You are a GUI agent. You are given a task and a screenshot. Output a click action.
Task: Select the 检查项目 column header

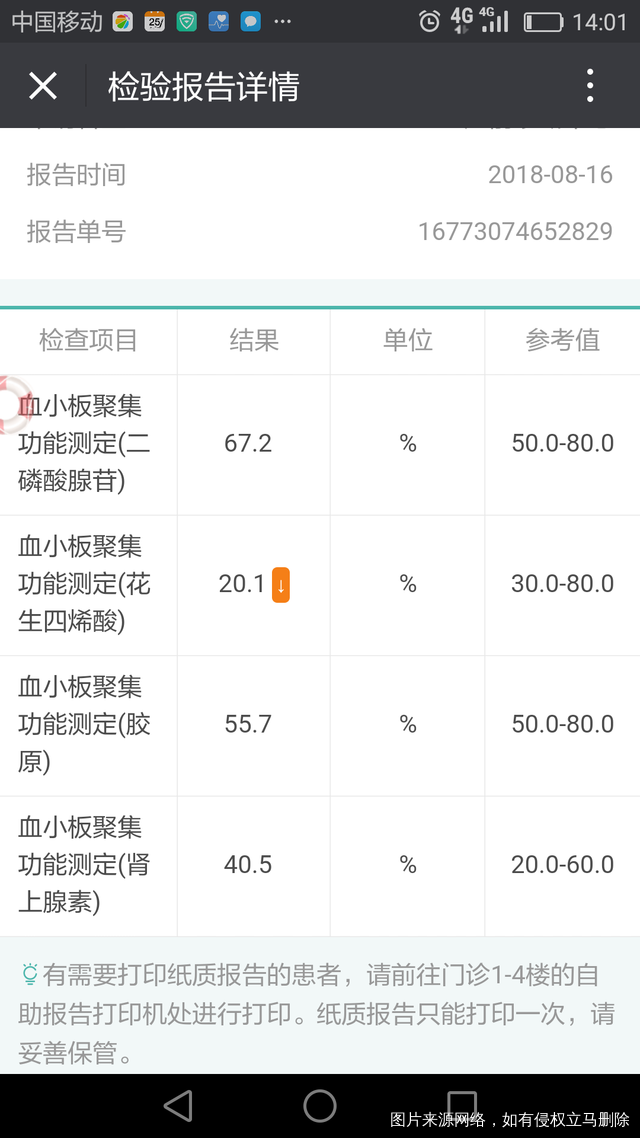pyautogui.click(x=88, y=341)
